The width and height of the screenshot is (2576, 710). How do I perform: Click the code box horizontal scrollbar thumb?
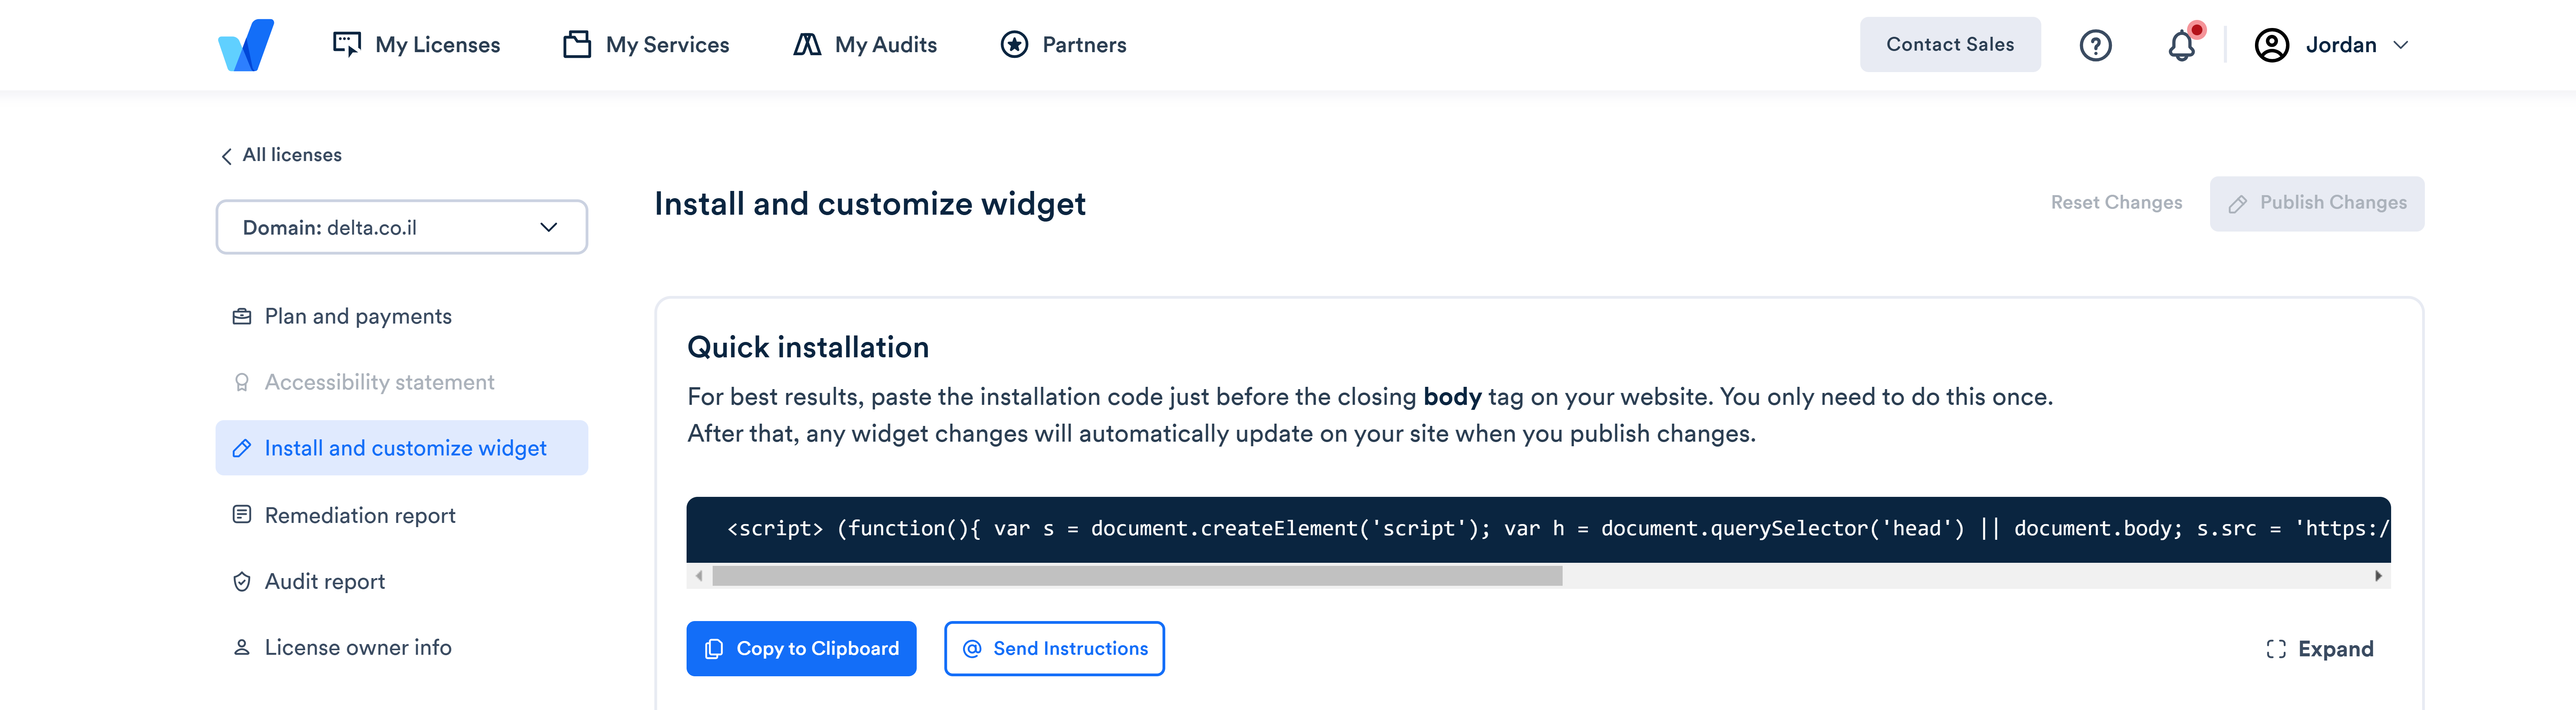[x=1137, y=576]
